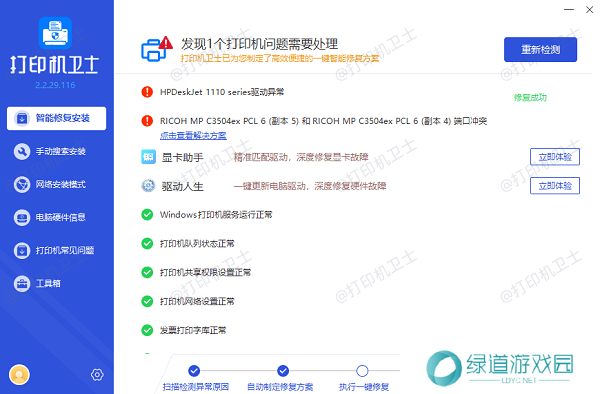Click red alert icon for RICOH port conflict
This screenshot has height=394, width=600.
pos(147,121)
